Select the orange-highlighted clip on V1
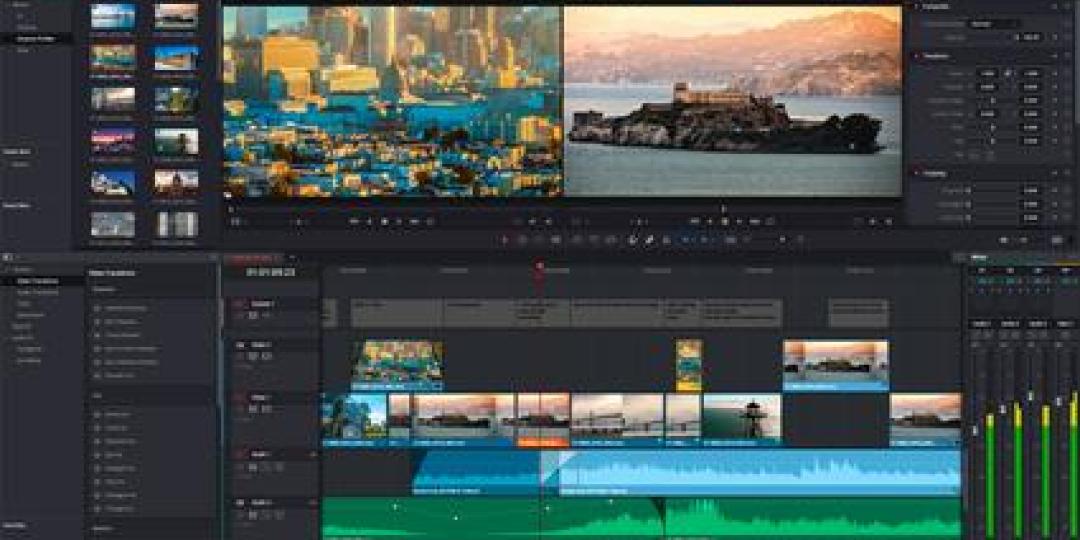This screenshot has height=540, width=1080. 543,419
